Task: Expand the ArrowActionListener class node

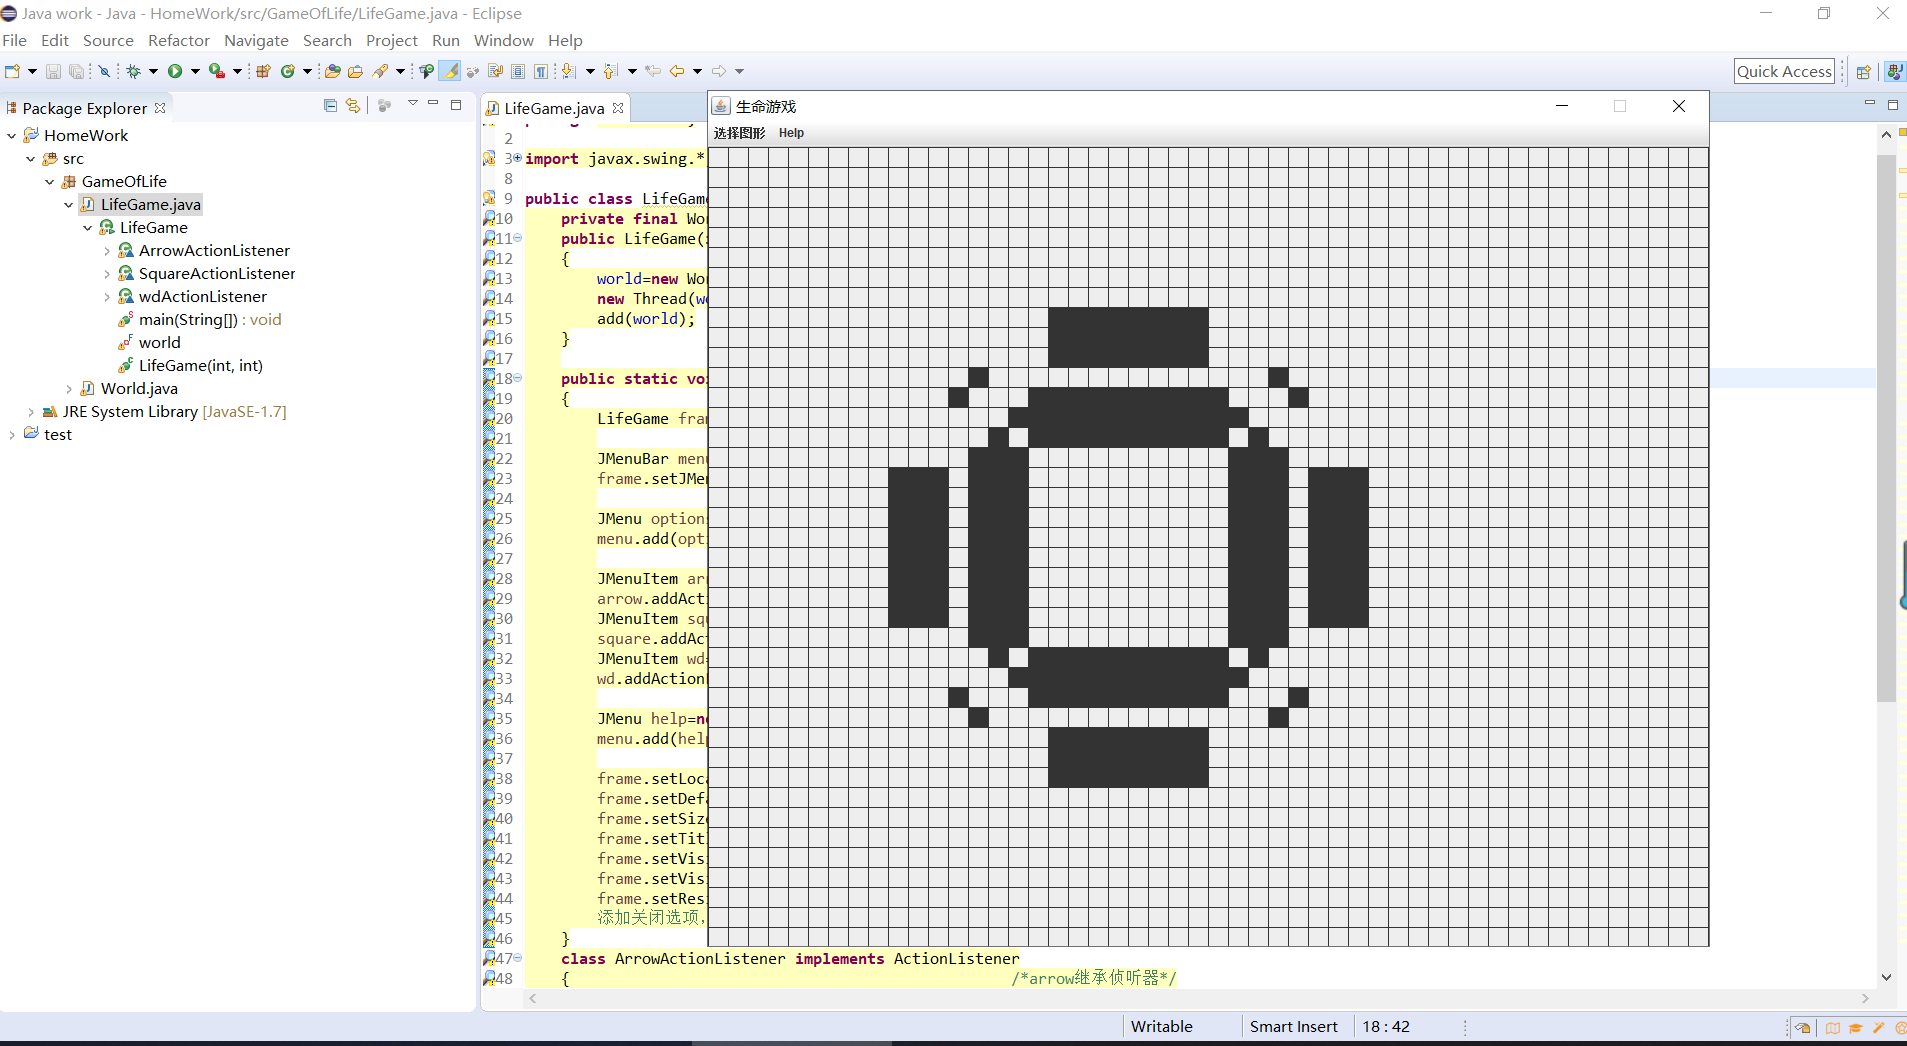Action: (107, 251)
